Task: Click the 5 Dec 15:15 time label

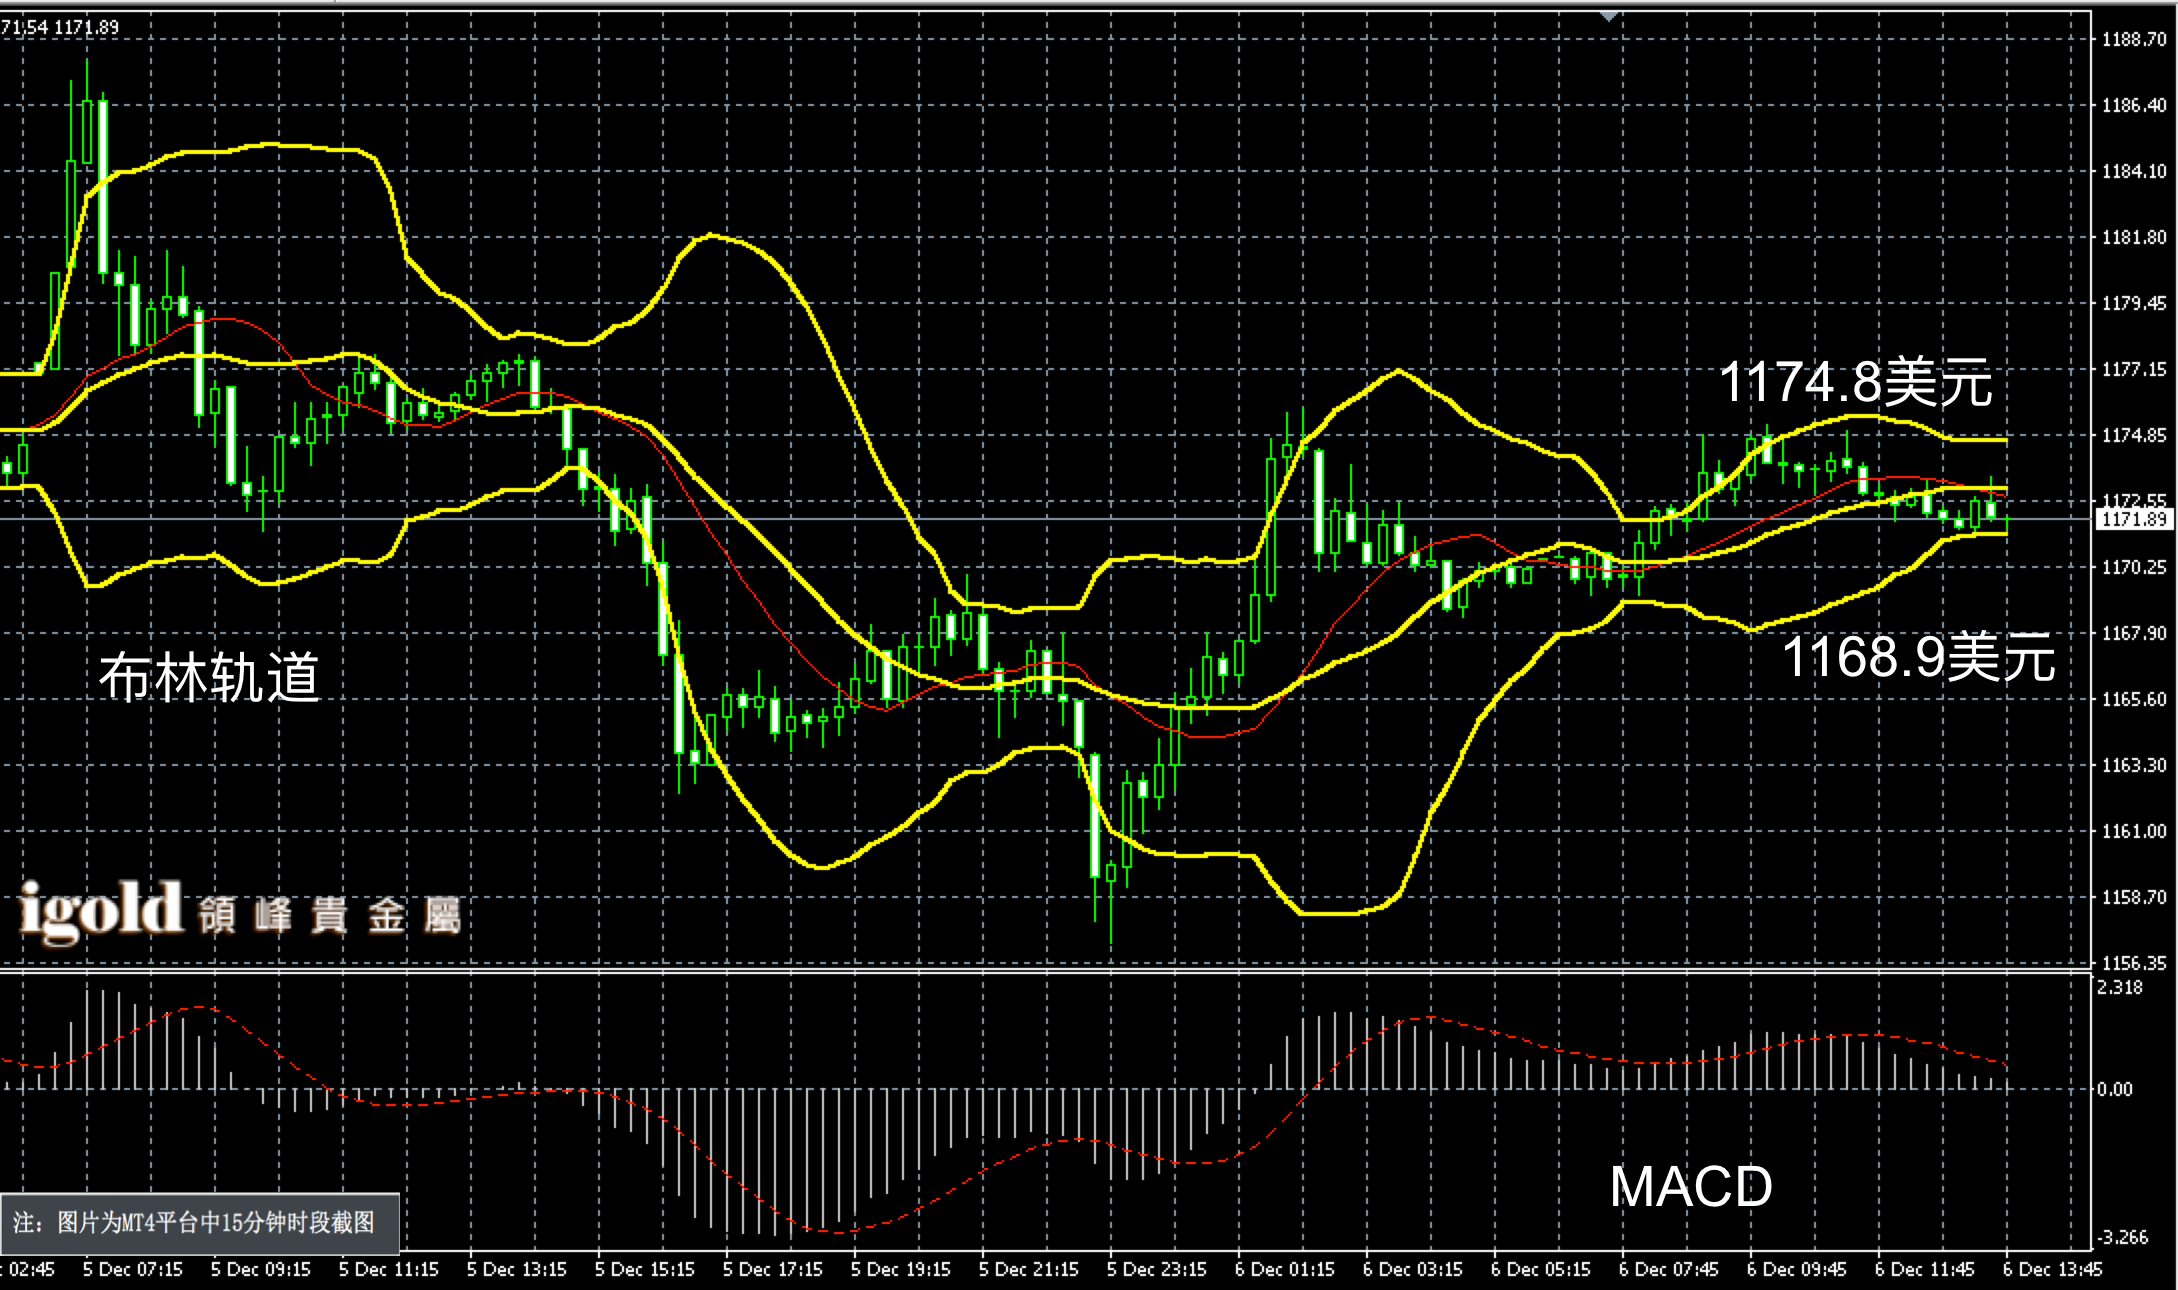Action: coord(645,1270)
